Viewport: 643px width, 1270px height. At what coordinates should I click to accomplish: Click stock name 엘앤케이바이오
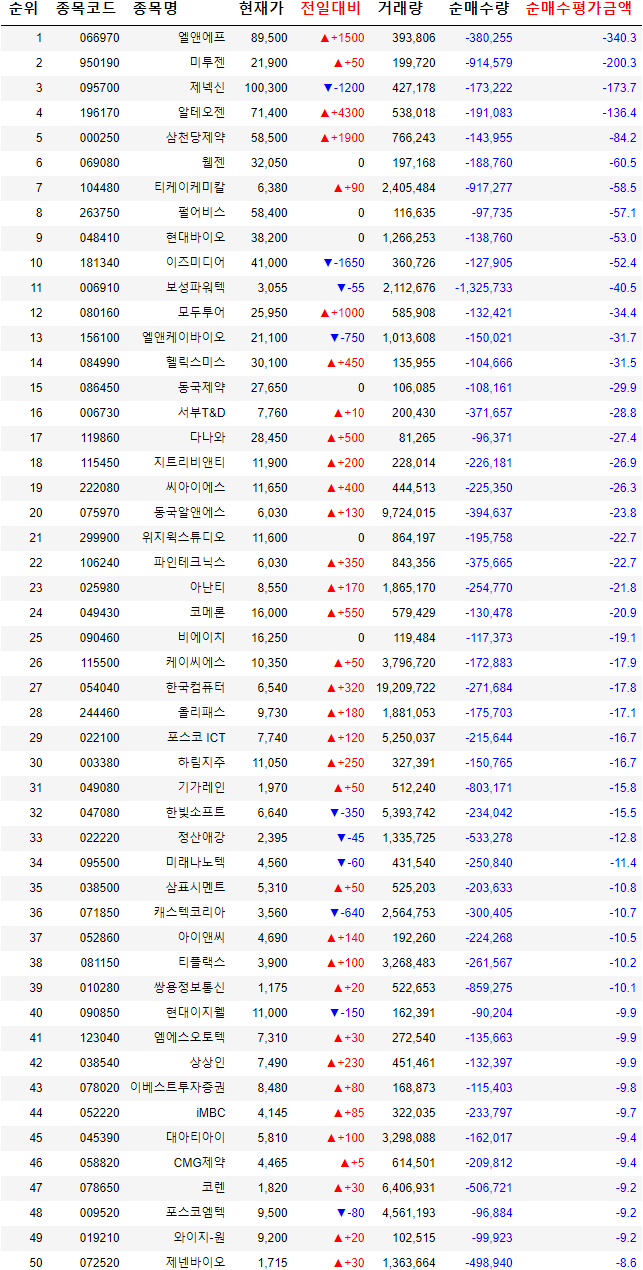tap(183, 338)
